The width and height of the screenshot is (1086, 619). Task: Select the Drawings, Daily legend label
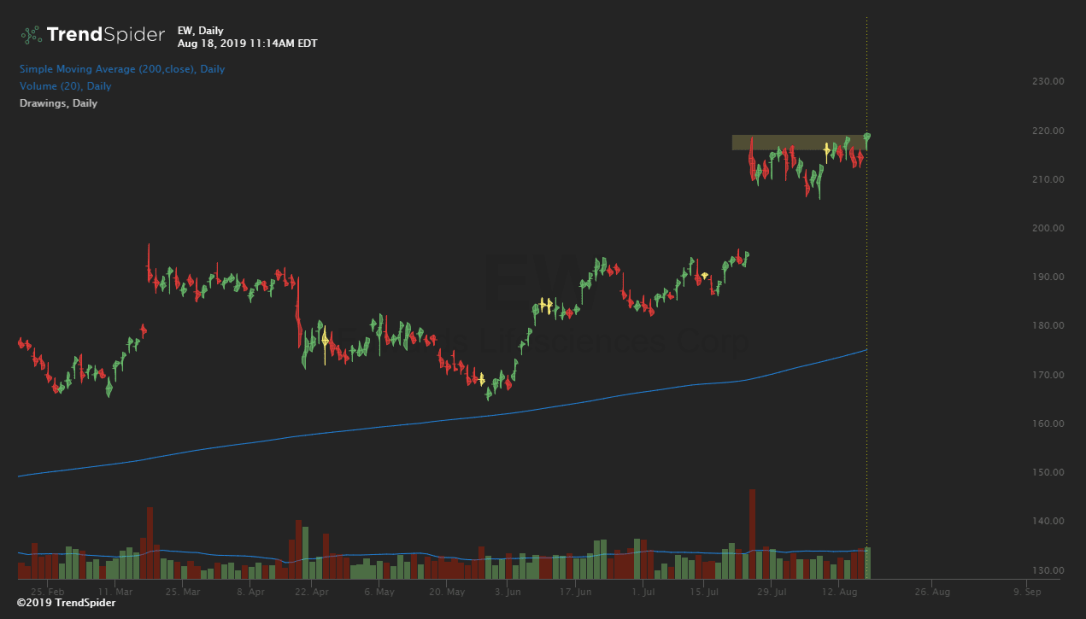coord(58,103)
